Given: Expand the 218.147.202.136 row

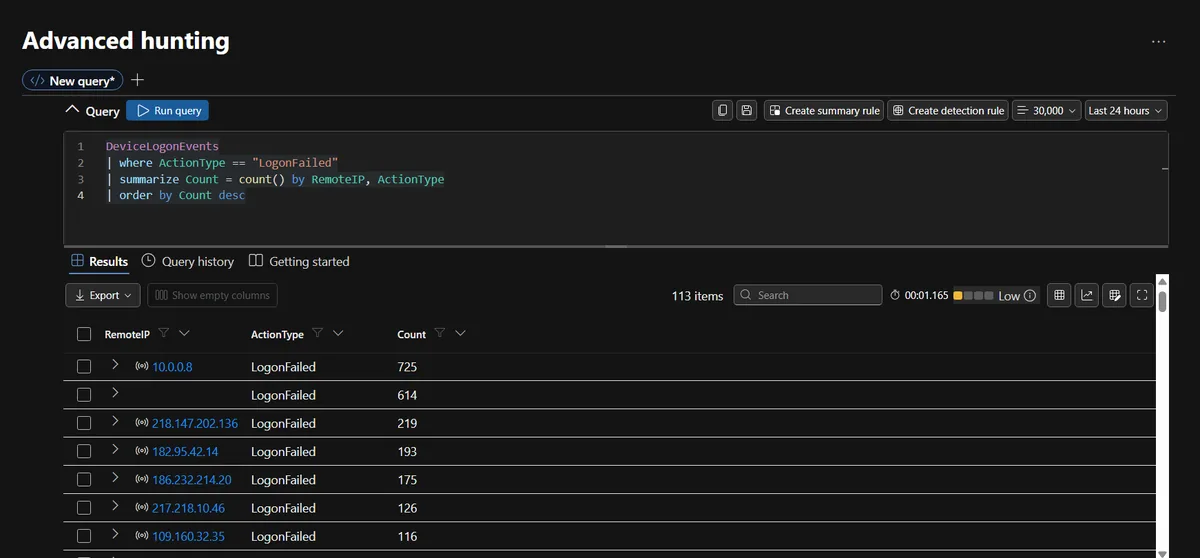Looking at the screenshot, I should [x=116, y=423].
